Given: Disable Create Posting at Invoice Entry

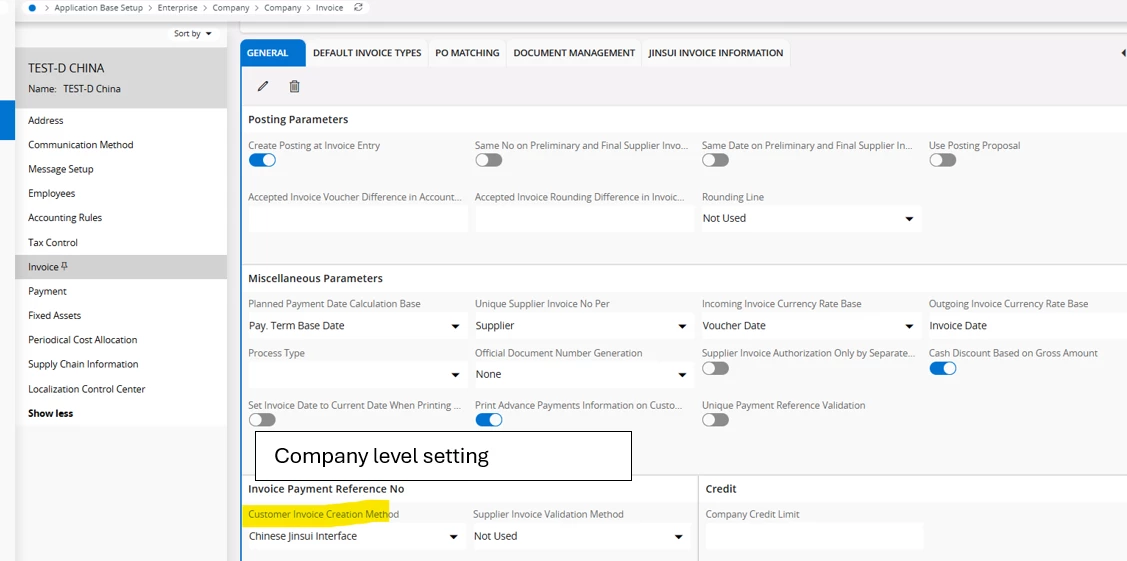Looking at the screenshot, I should (262, 160).
